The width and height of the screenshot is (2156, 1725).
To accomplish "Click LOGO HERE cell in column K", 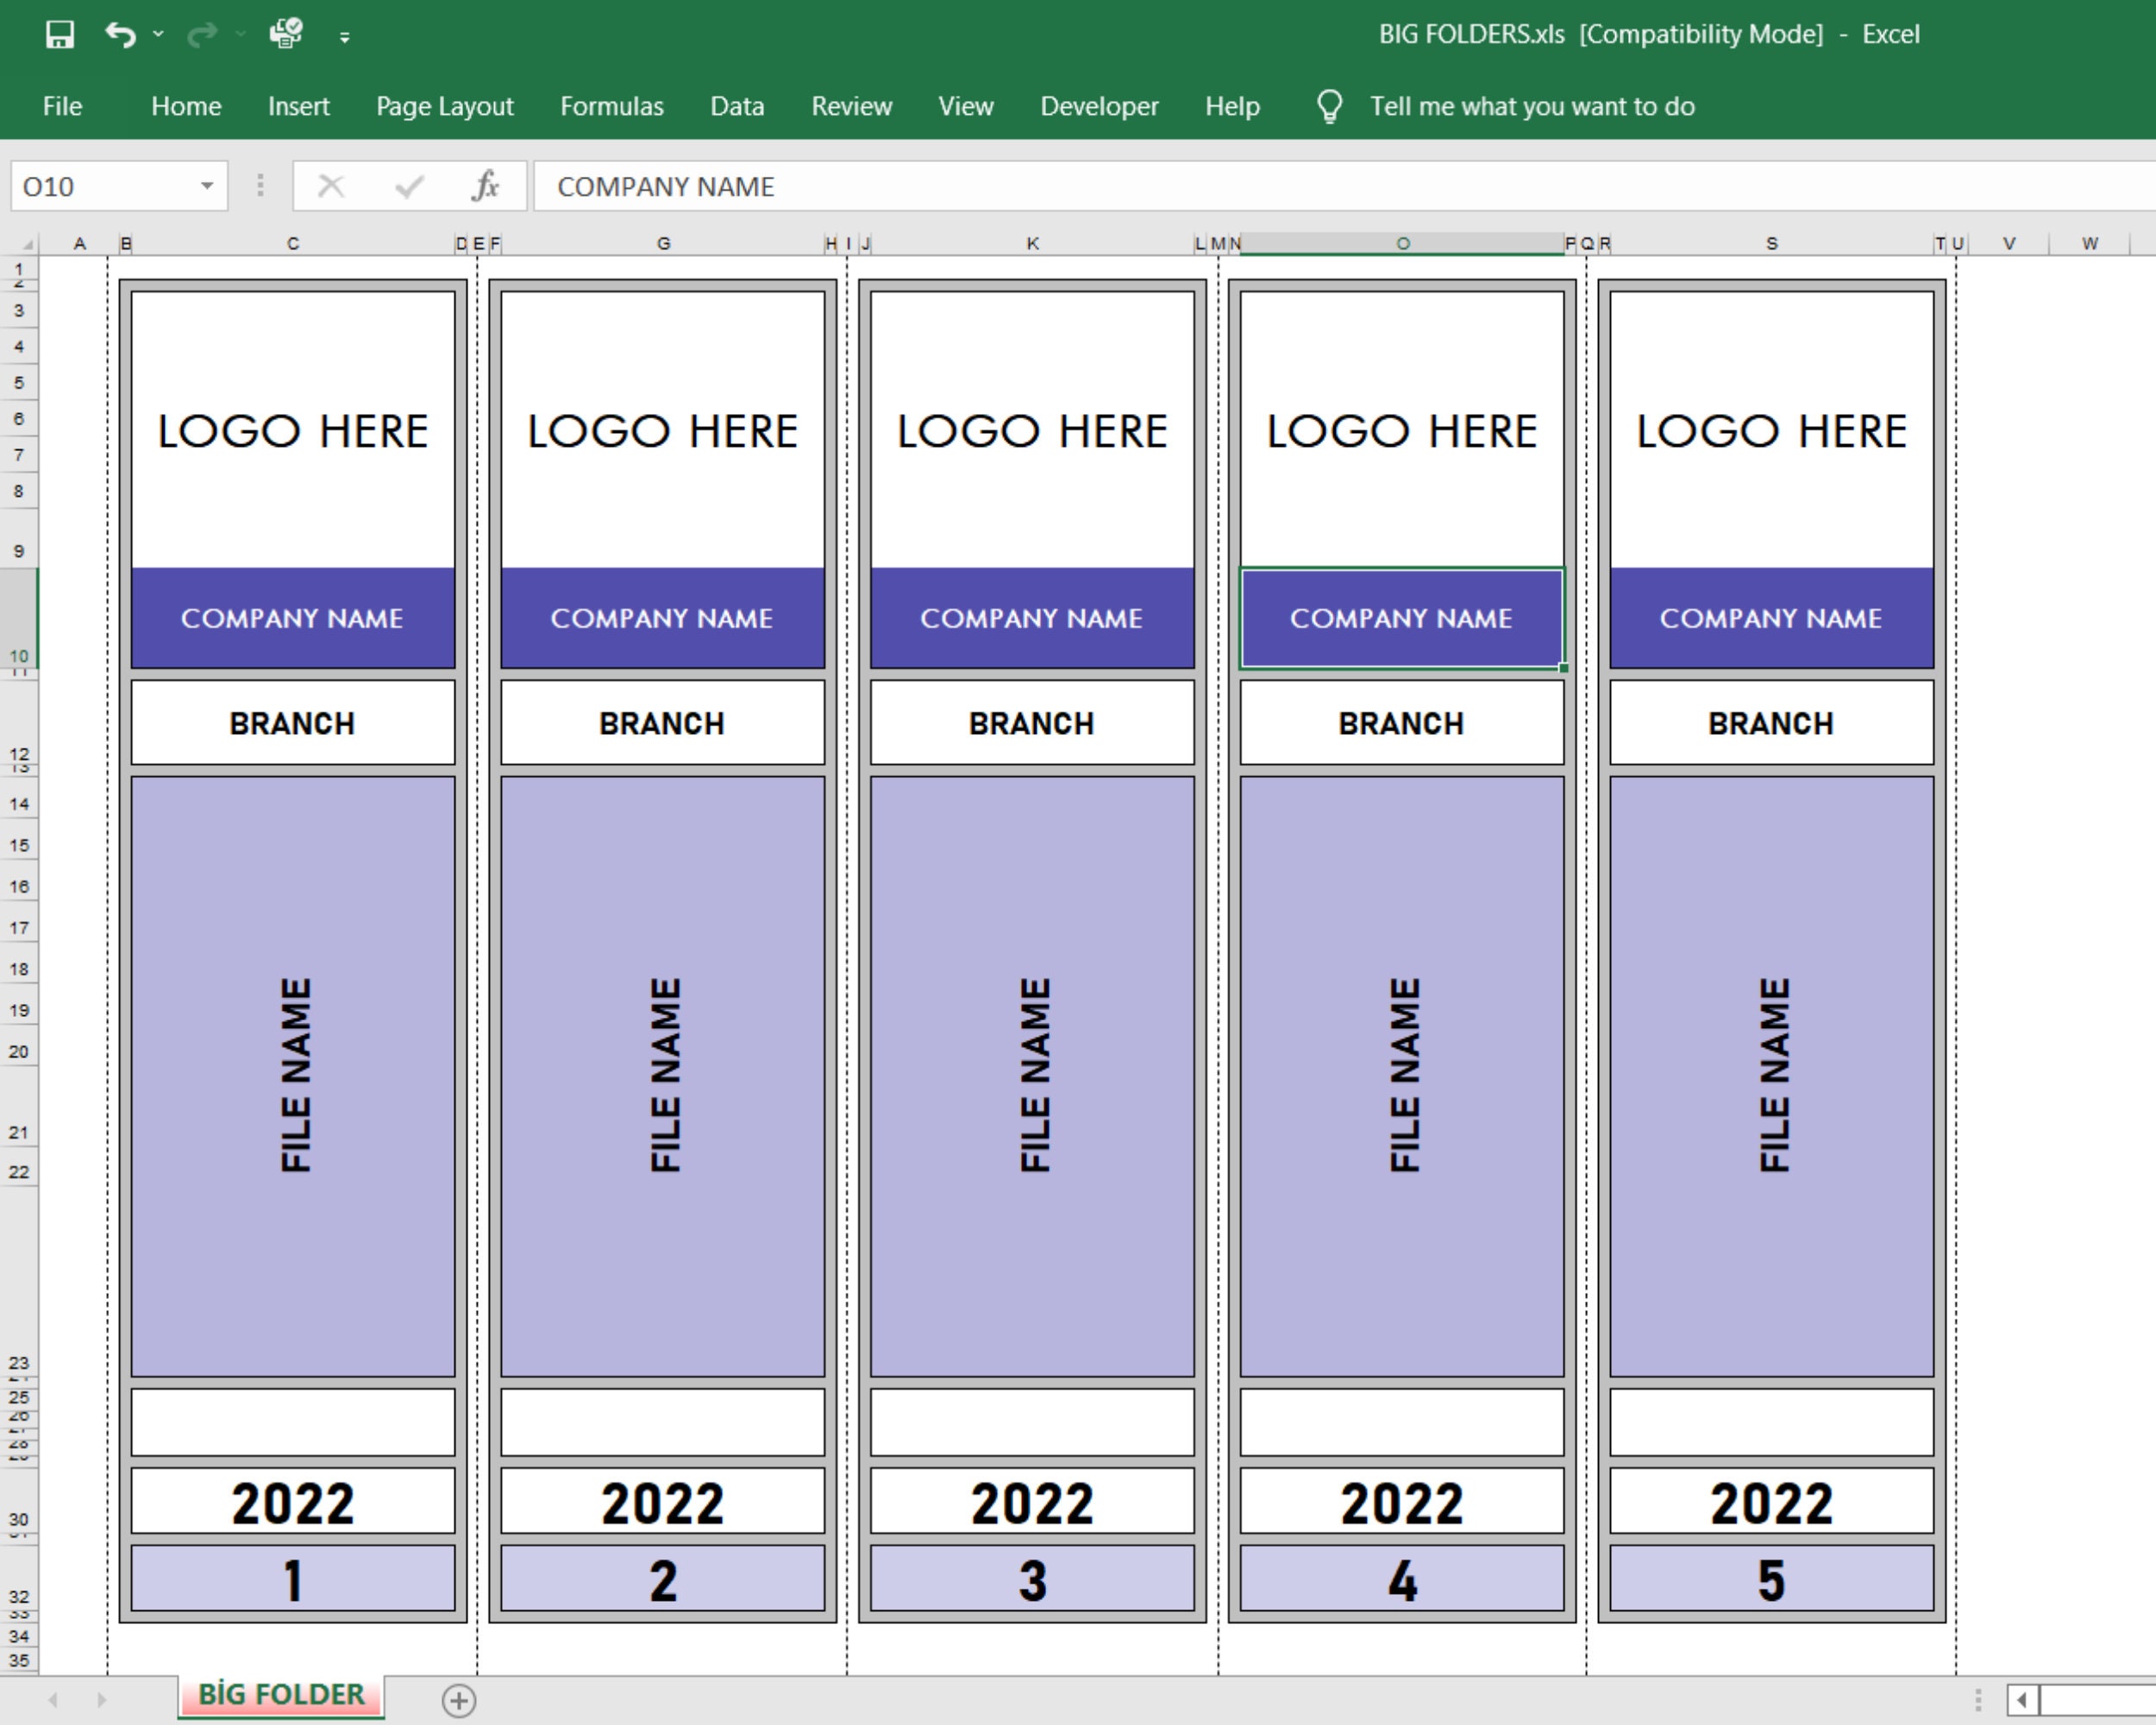I will pyautogui.click(x=1032, y=430).
